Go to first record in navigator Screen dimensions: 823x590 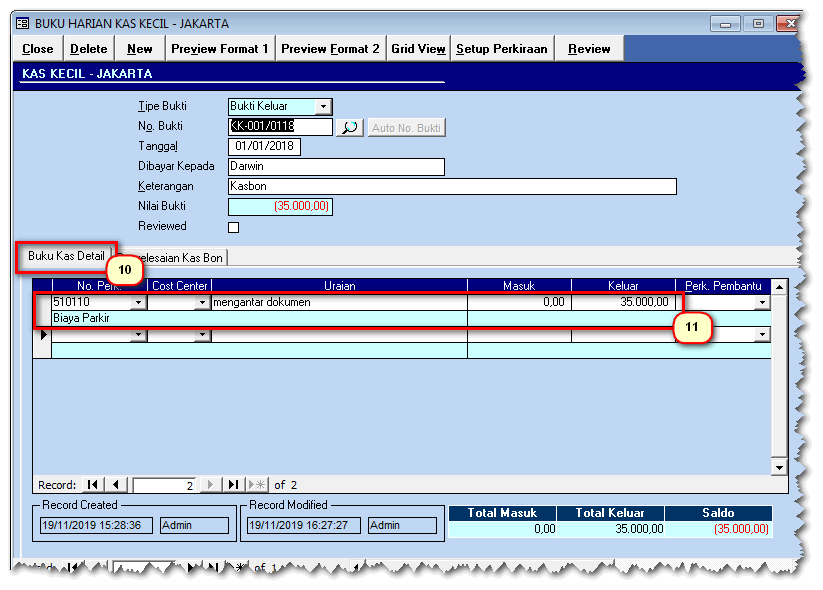point(93,485)
